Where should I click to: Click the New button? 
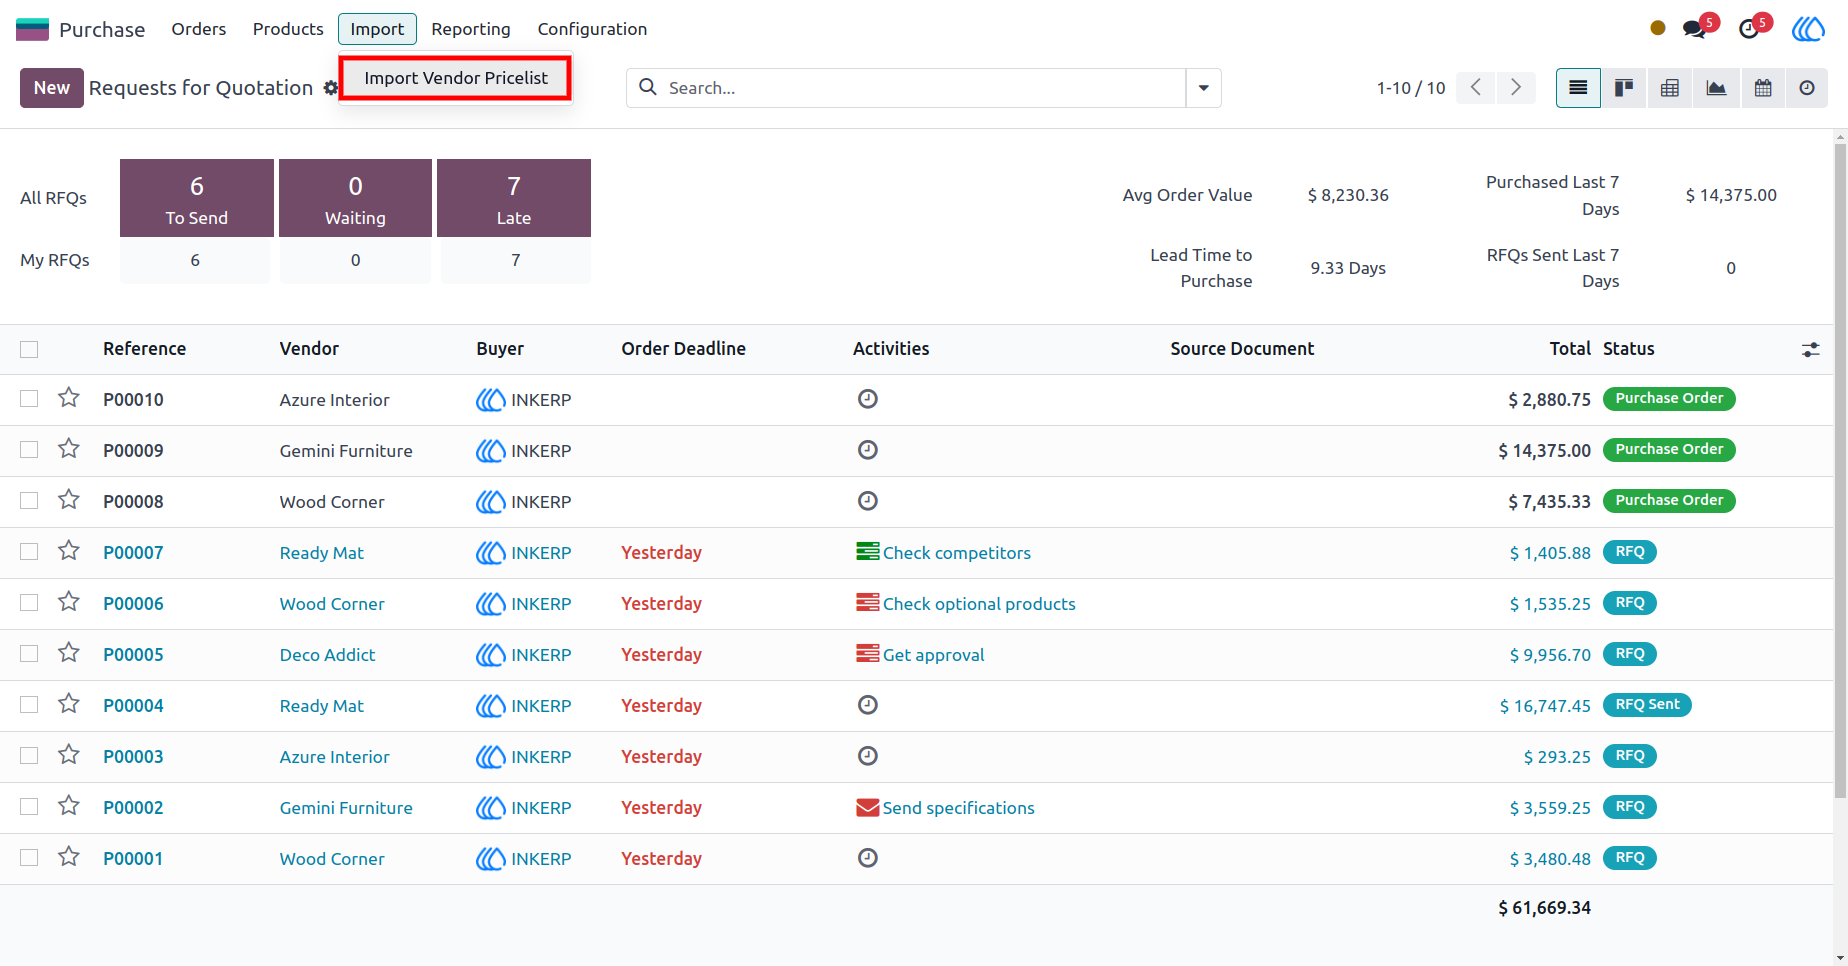tap(52, 88)
